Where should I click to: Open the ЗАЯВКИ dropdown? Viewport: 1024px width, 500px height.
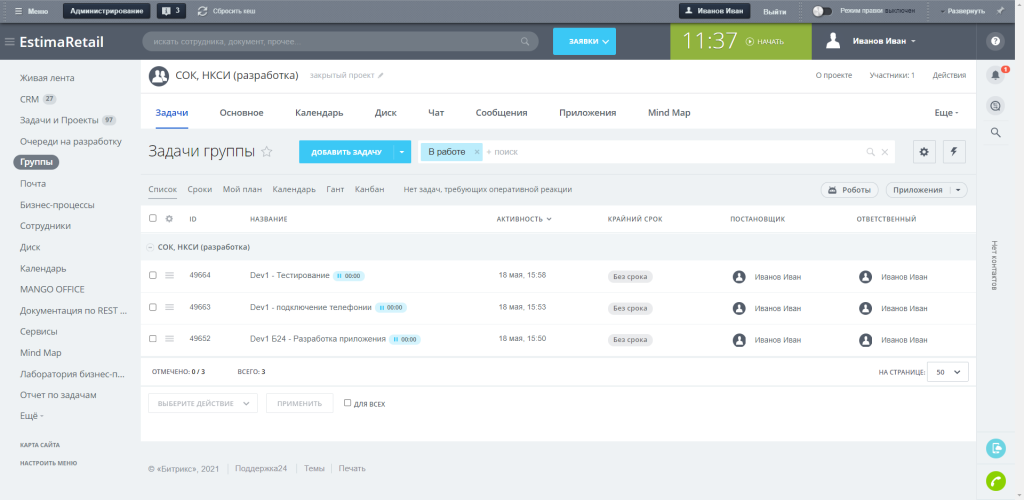click(x=584, y=41)
